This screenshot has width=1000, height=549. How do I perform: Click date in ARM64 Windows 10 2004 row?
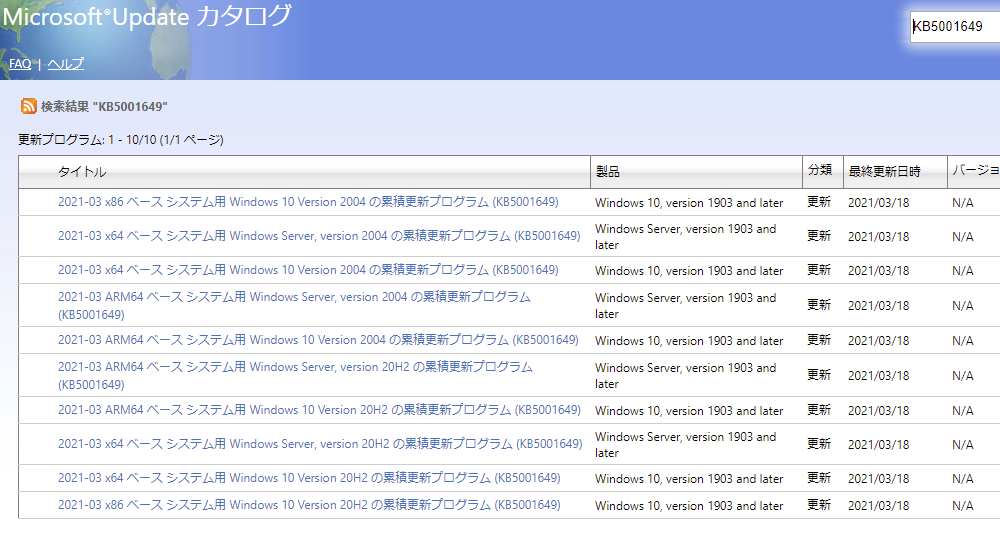(878, 341)
